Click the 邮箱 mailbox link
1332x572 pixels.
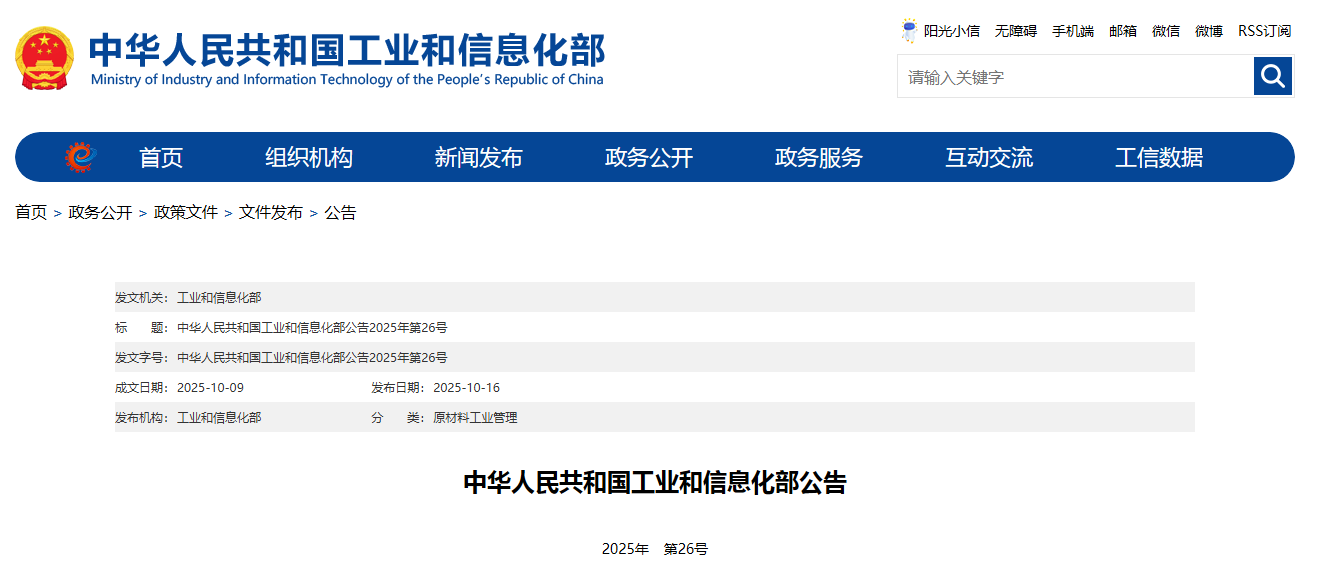(1123, 31)
